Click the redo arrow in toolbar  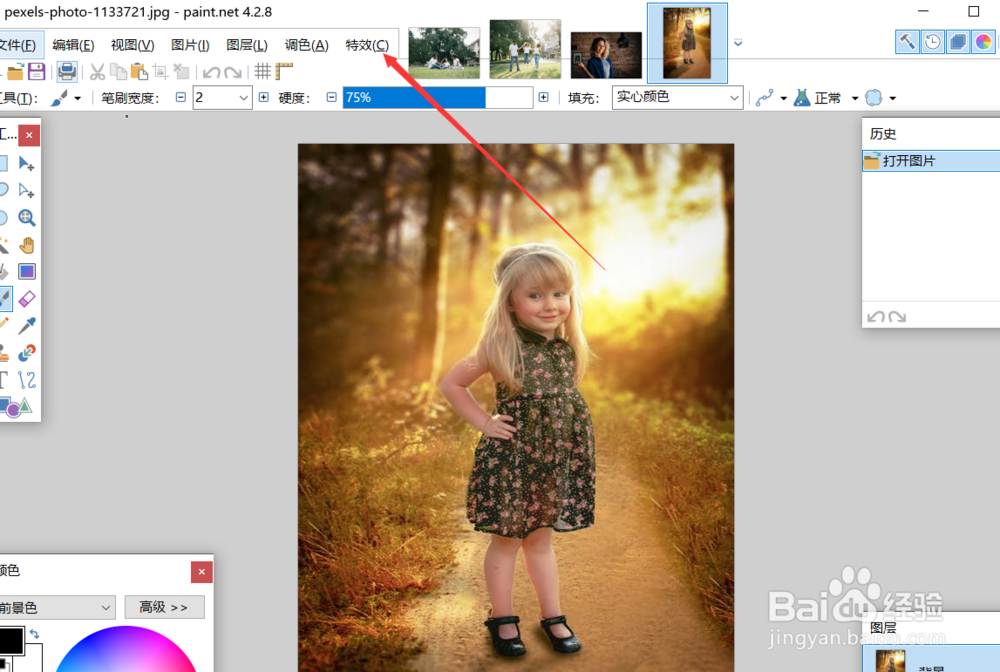click(233, 72)
